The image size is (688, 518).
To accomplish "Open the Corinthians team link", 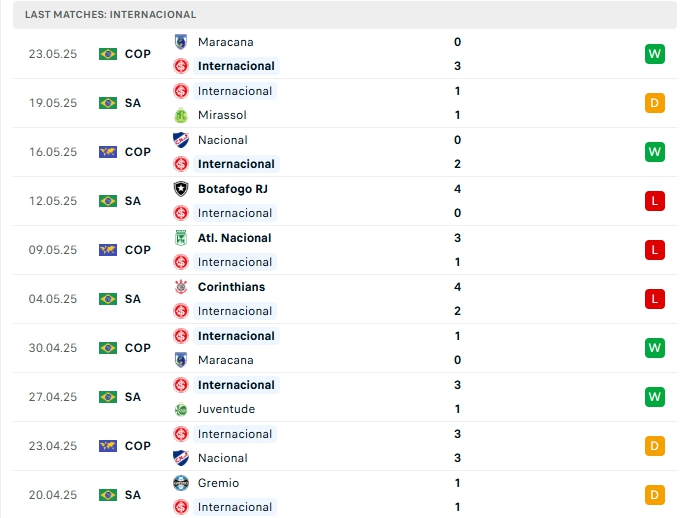I will point(231,287).
